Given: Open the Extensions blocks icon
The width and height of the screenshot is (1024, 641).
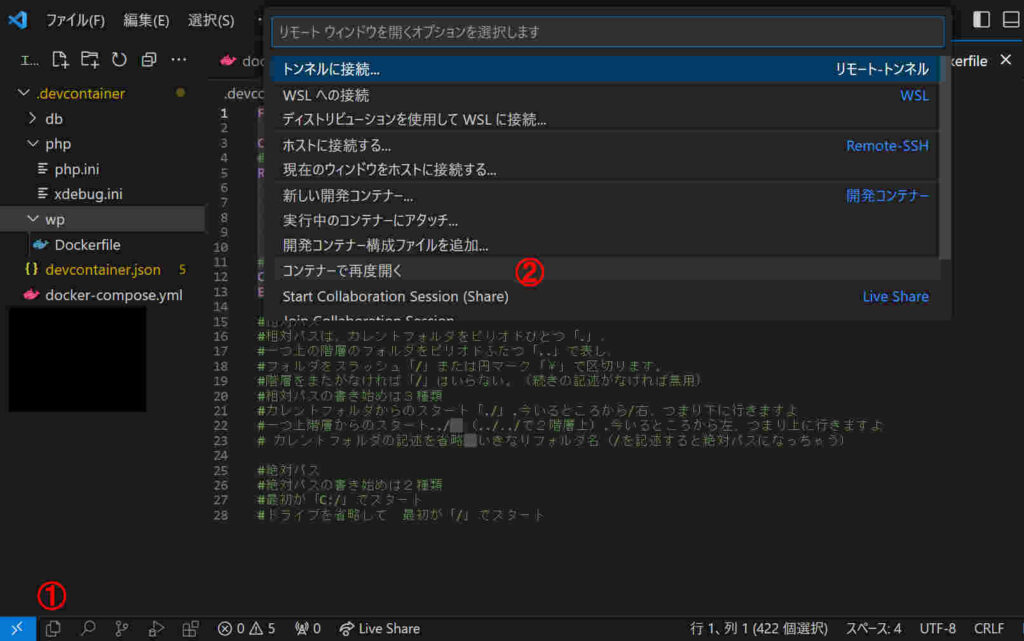Looking at the screenshot, I should tap(190, 629).
